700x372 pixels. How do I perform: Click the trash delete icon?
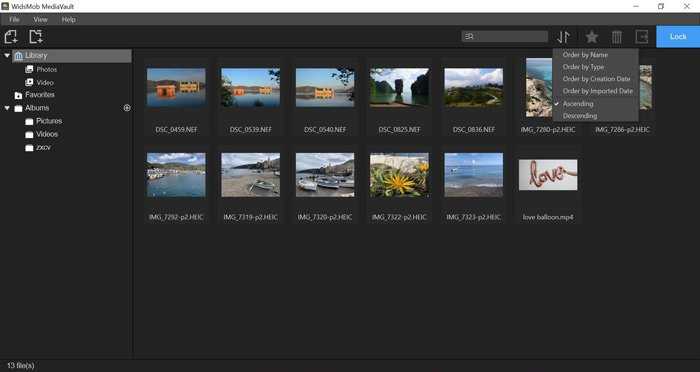pos(617,37)
